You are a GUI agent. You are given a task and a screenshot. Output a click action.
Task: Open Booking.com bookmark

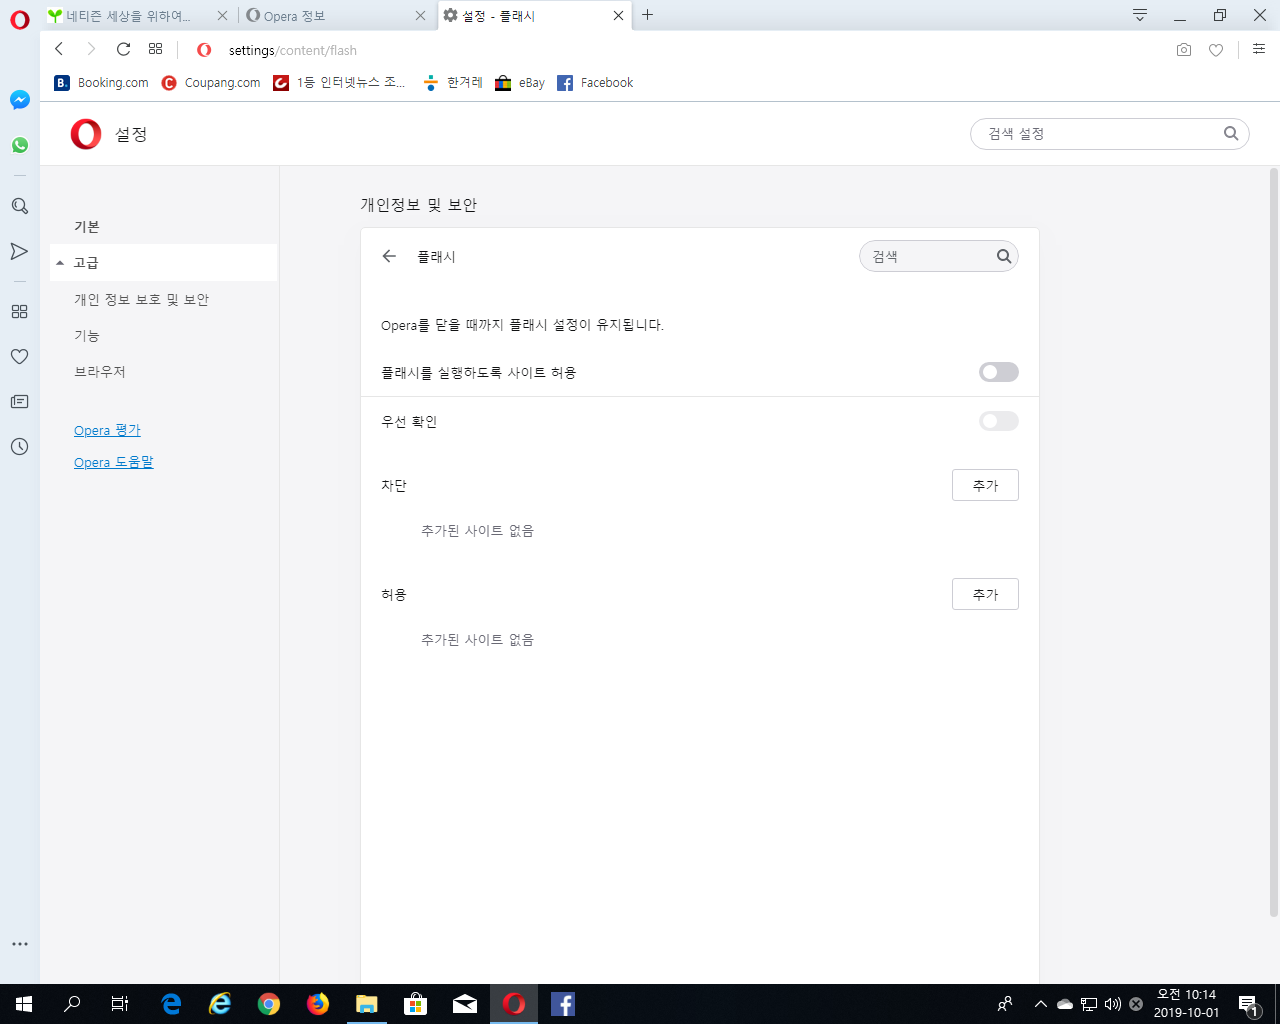[101, 83]
